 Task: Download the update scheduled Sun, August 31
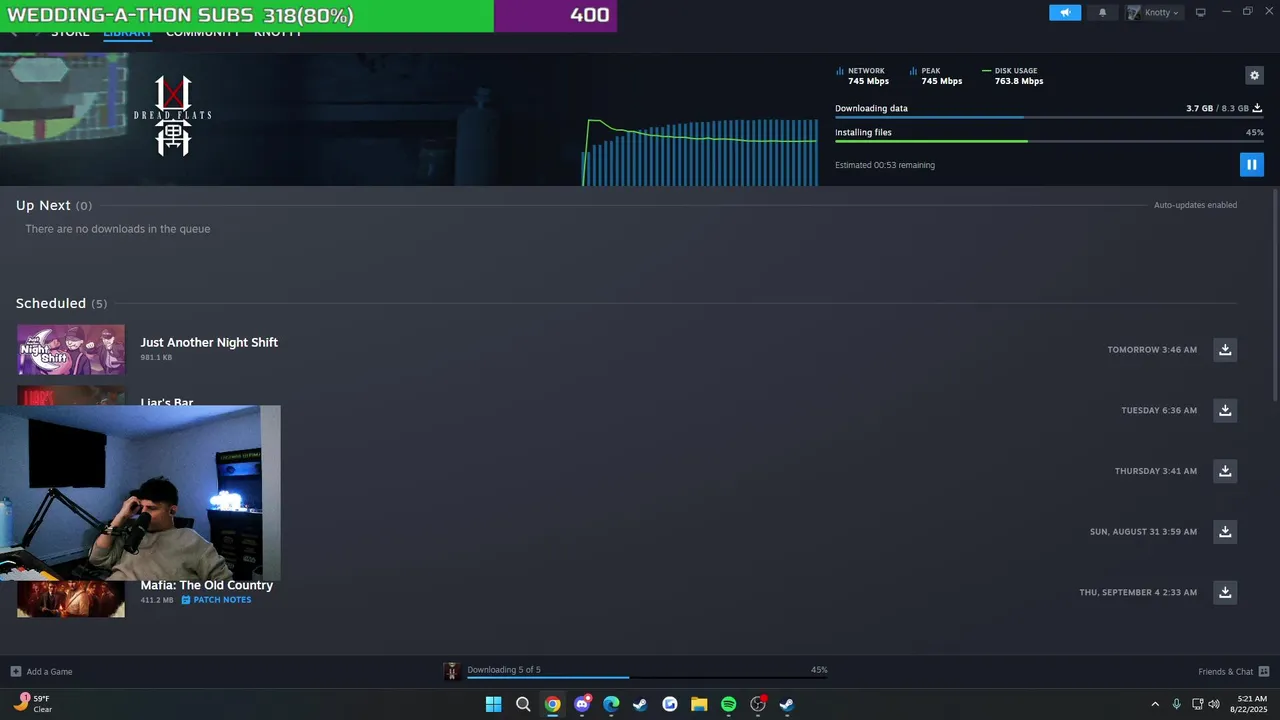pos(1225,531)
